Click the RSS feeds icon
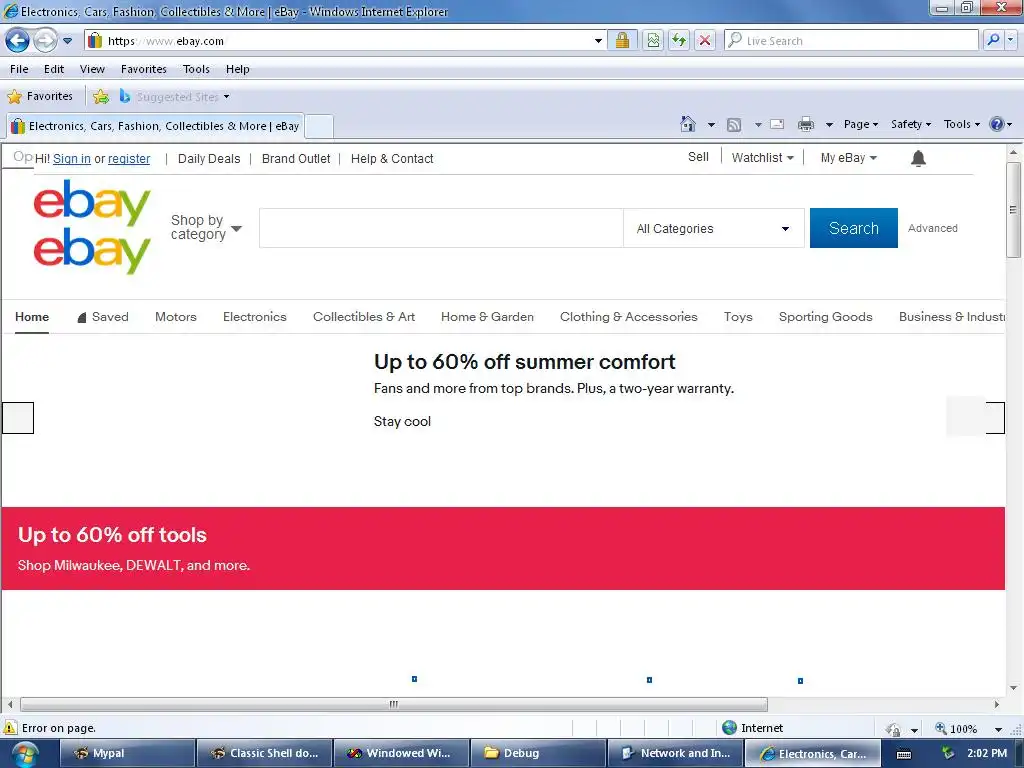This screenshot has height=768, width=1024. (x=734, y=125)
